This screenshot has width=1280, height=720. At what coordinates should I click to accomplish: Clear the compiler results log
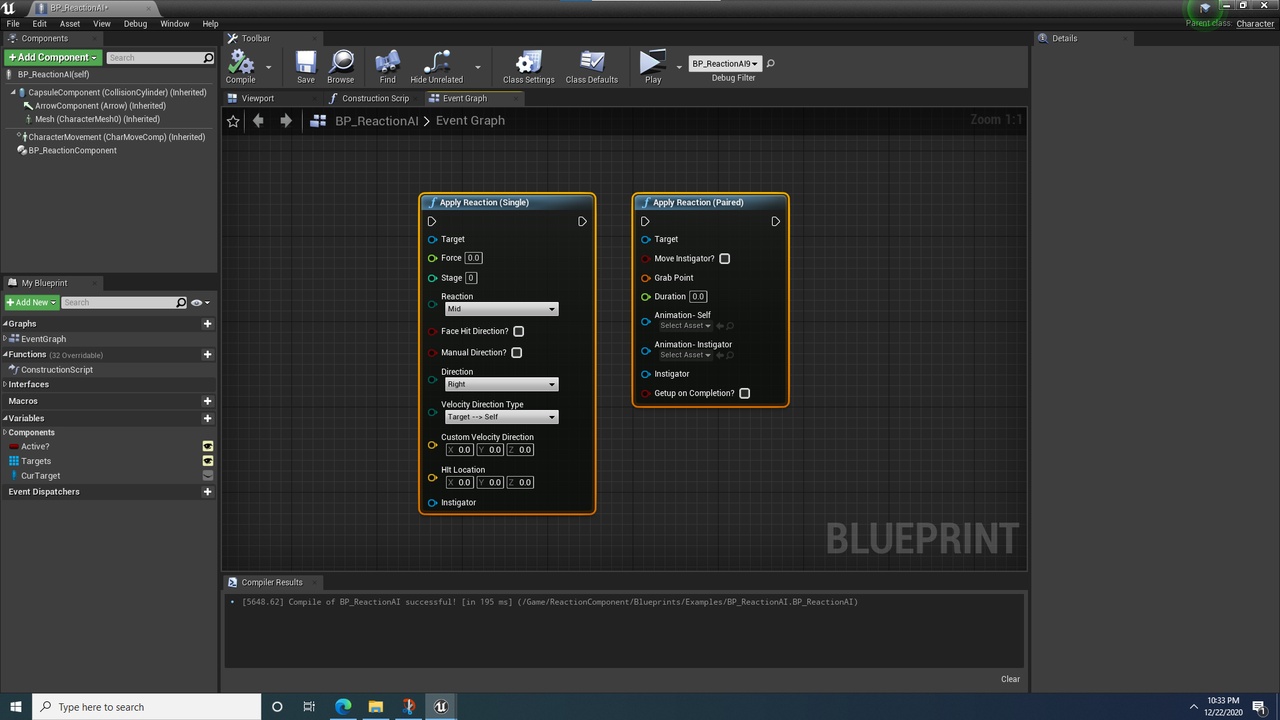coord(1010,679)
